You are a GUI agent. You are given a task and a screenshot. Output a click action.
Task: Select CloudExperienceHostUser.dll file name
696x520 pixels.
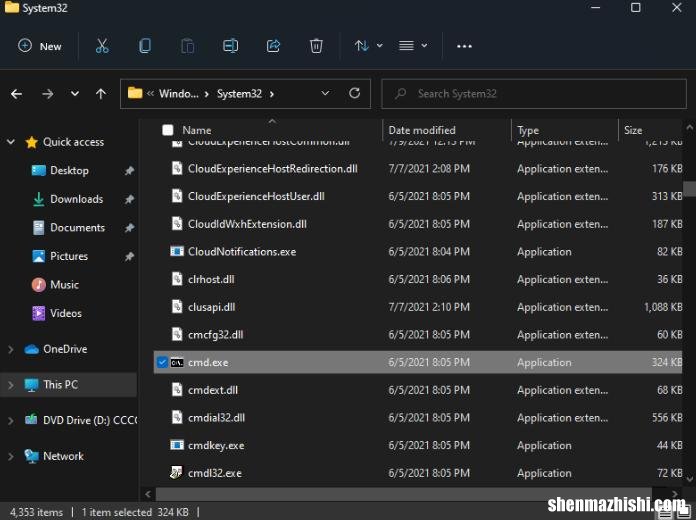[256, 196]
